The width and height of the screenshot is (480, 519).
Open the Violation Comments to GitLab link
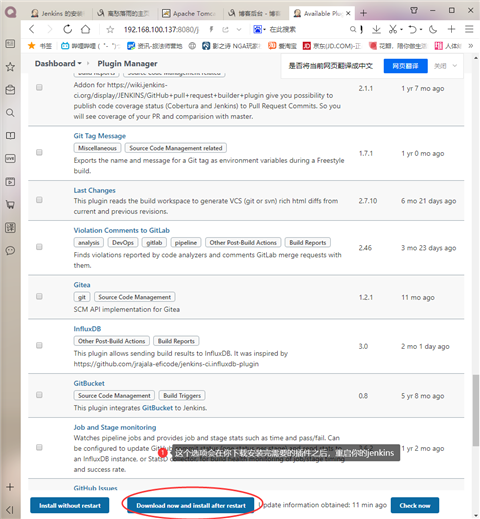pos(122,230)
